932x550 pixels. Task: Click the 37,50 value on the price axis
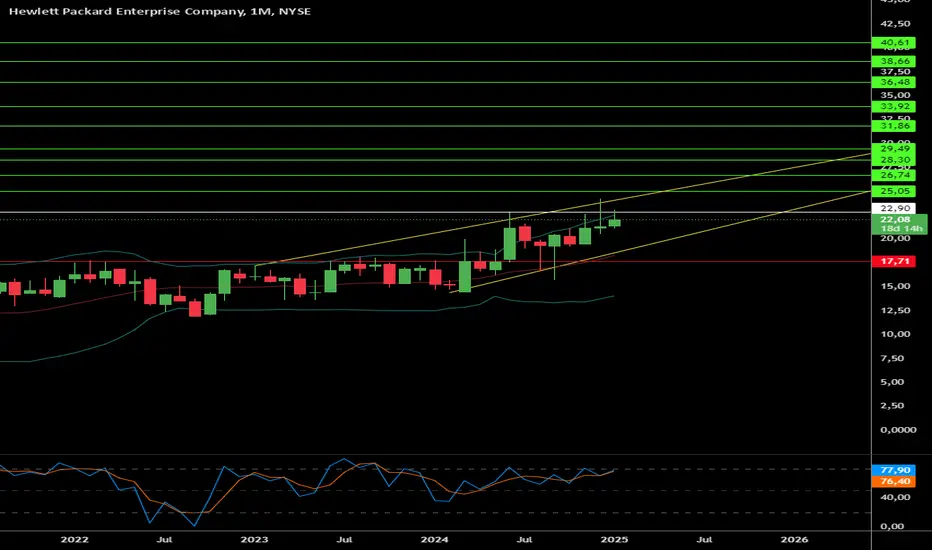click(x=895, y=71)
